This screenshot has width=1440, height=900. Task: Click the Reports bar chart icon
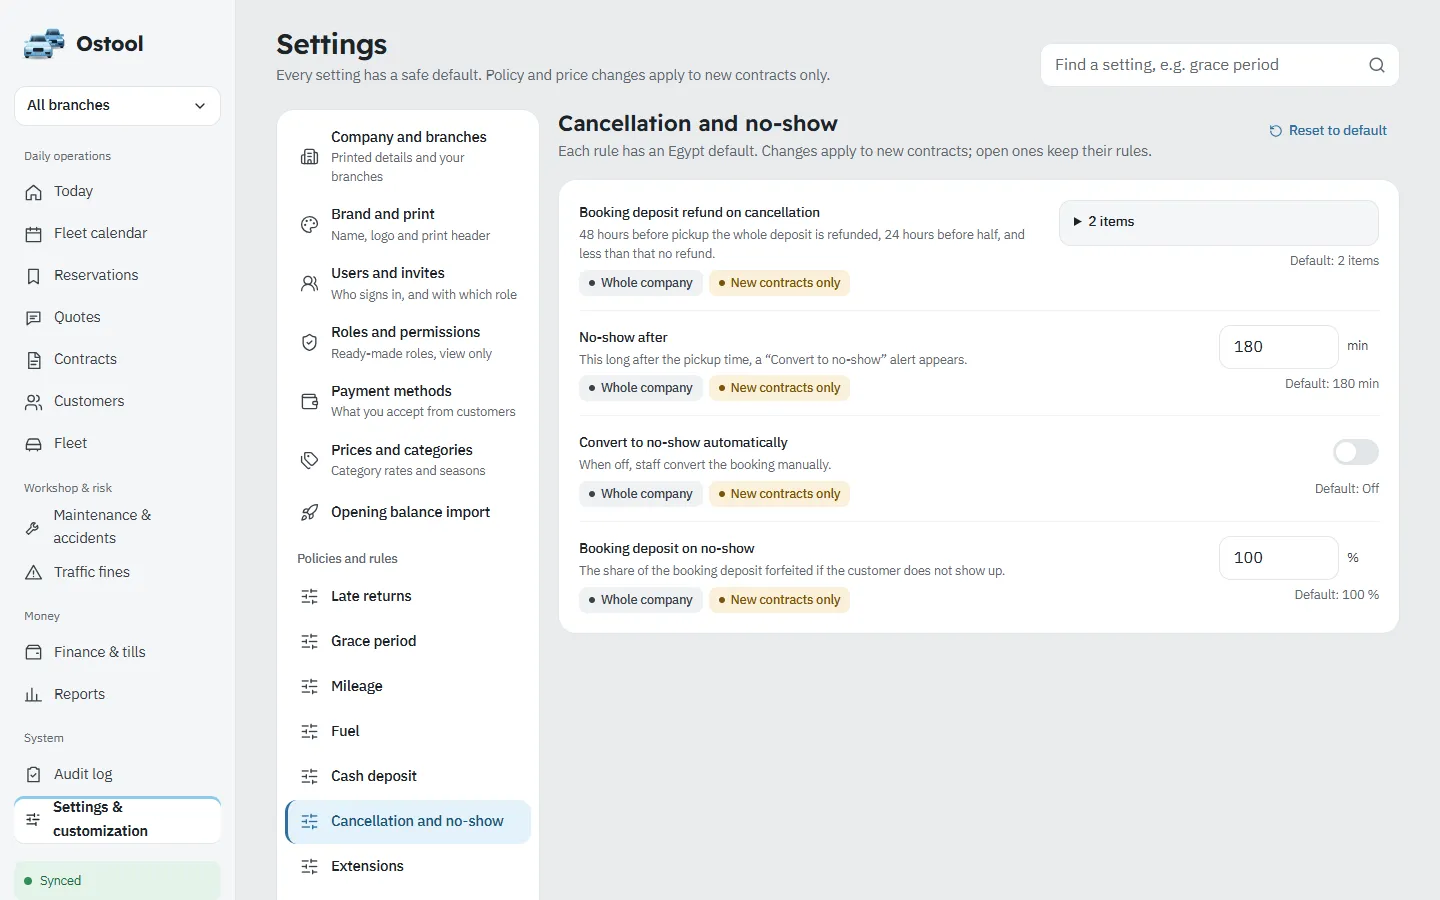coord(34,695)
